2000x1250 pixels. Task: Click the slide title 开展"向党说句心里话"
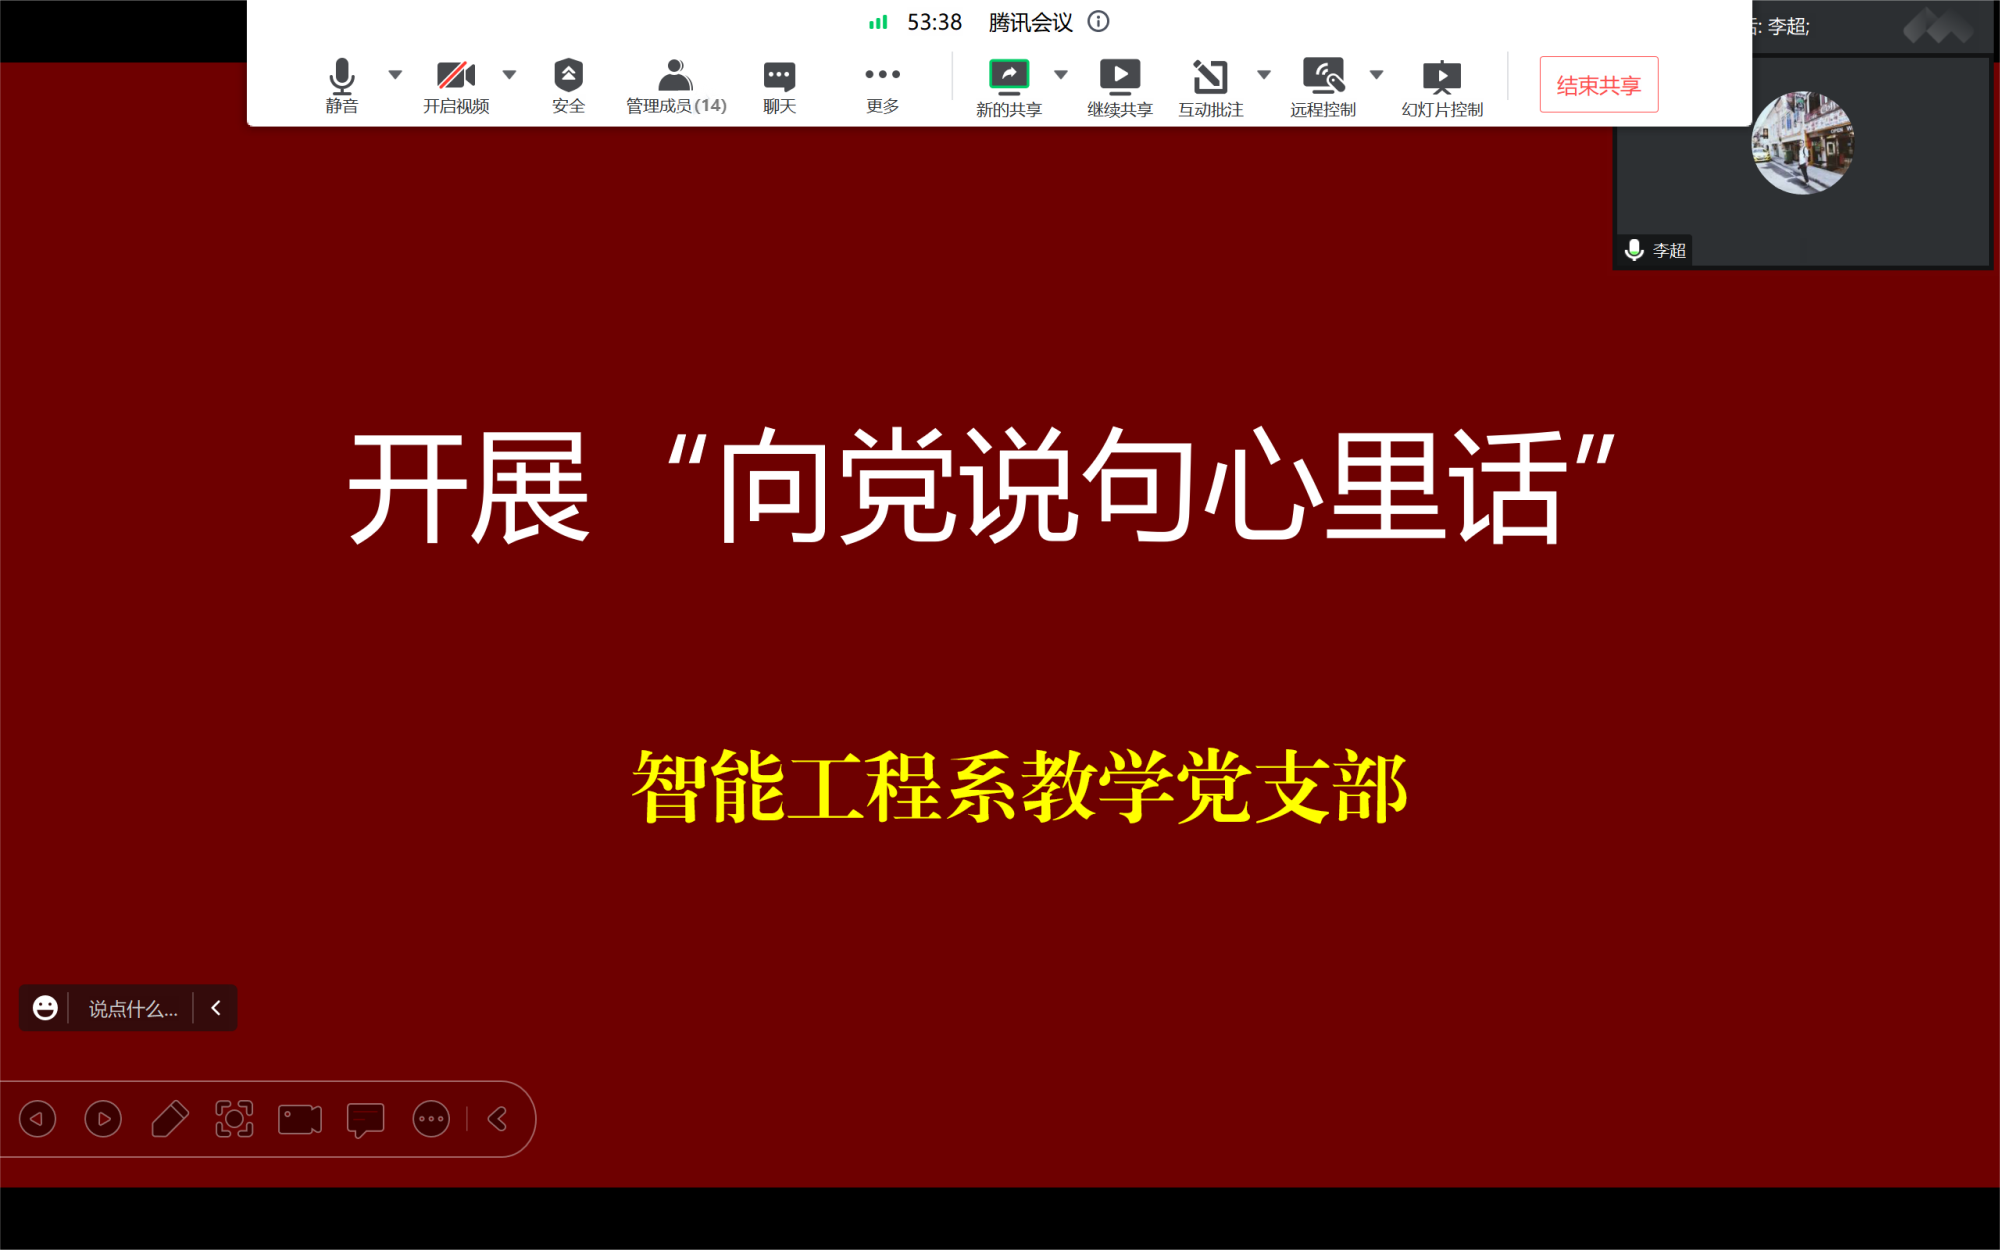981,488
